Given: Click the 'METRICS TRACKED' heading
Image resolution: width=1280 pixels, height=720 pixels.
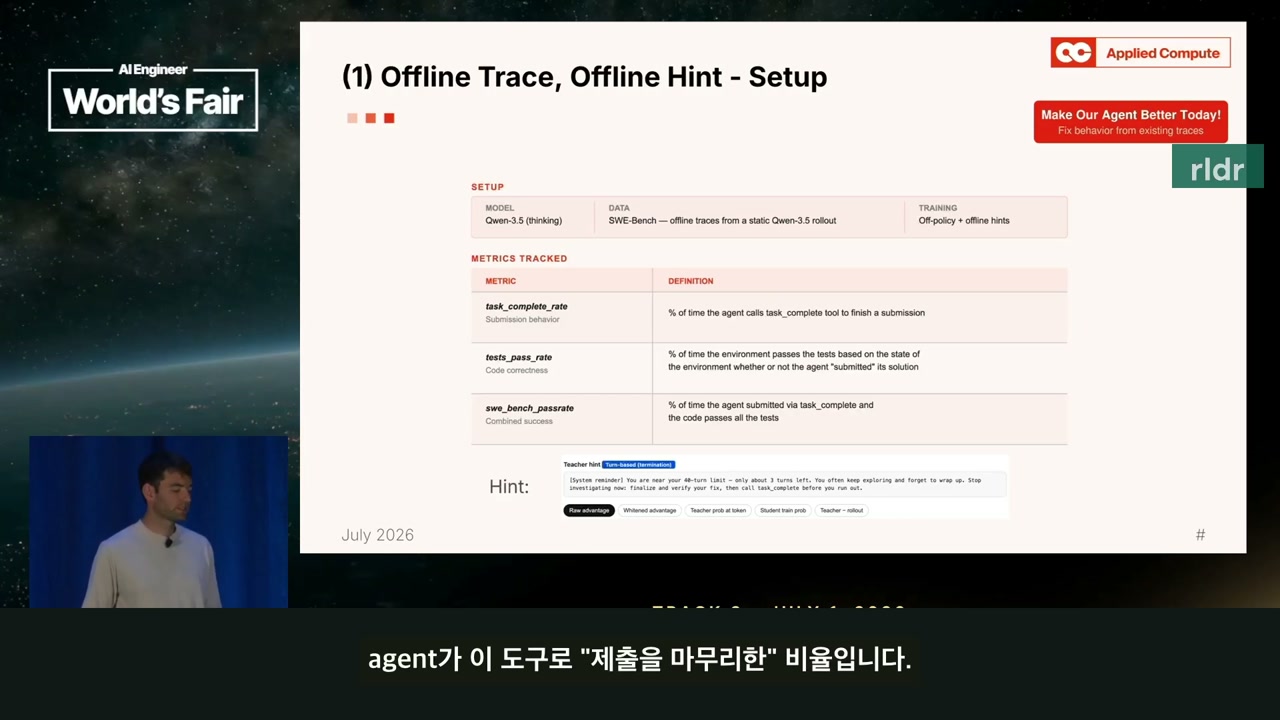Looking at the screenshot, I should point(519,258).
